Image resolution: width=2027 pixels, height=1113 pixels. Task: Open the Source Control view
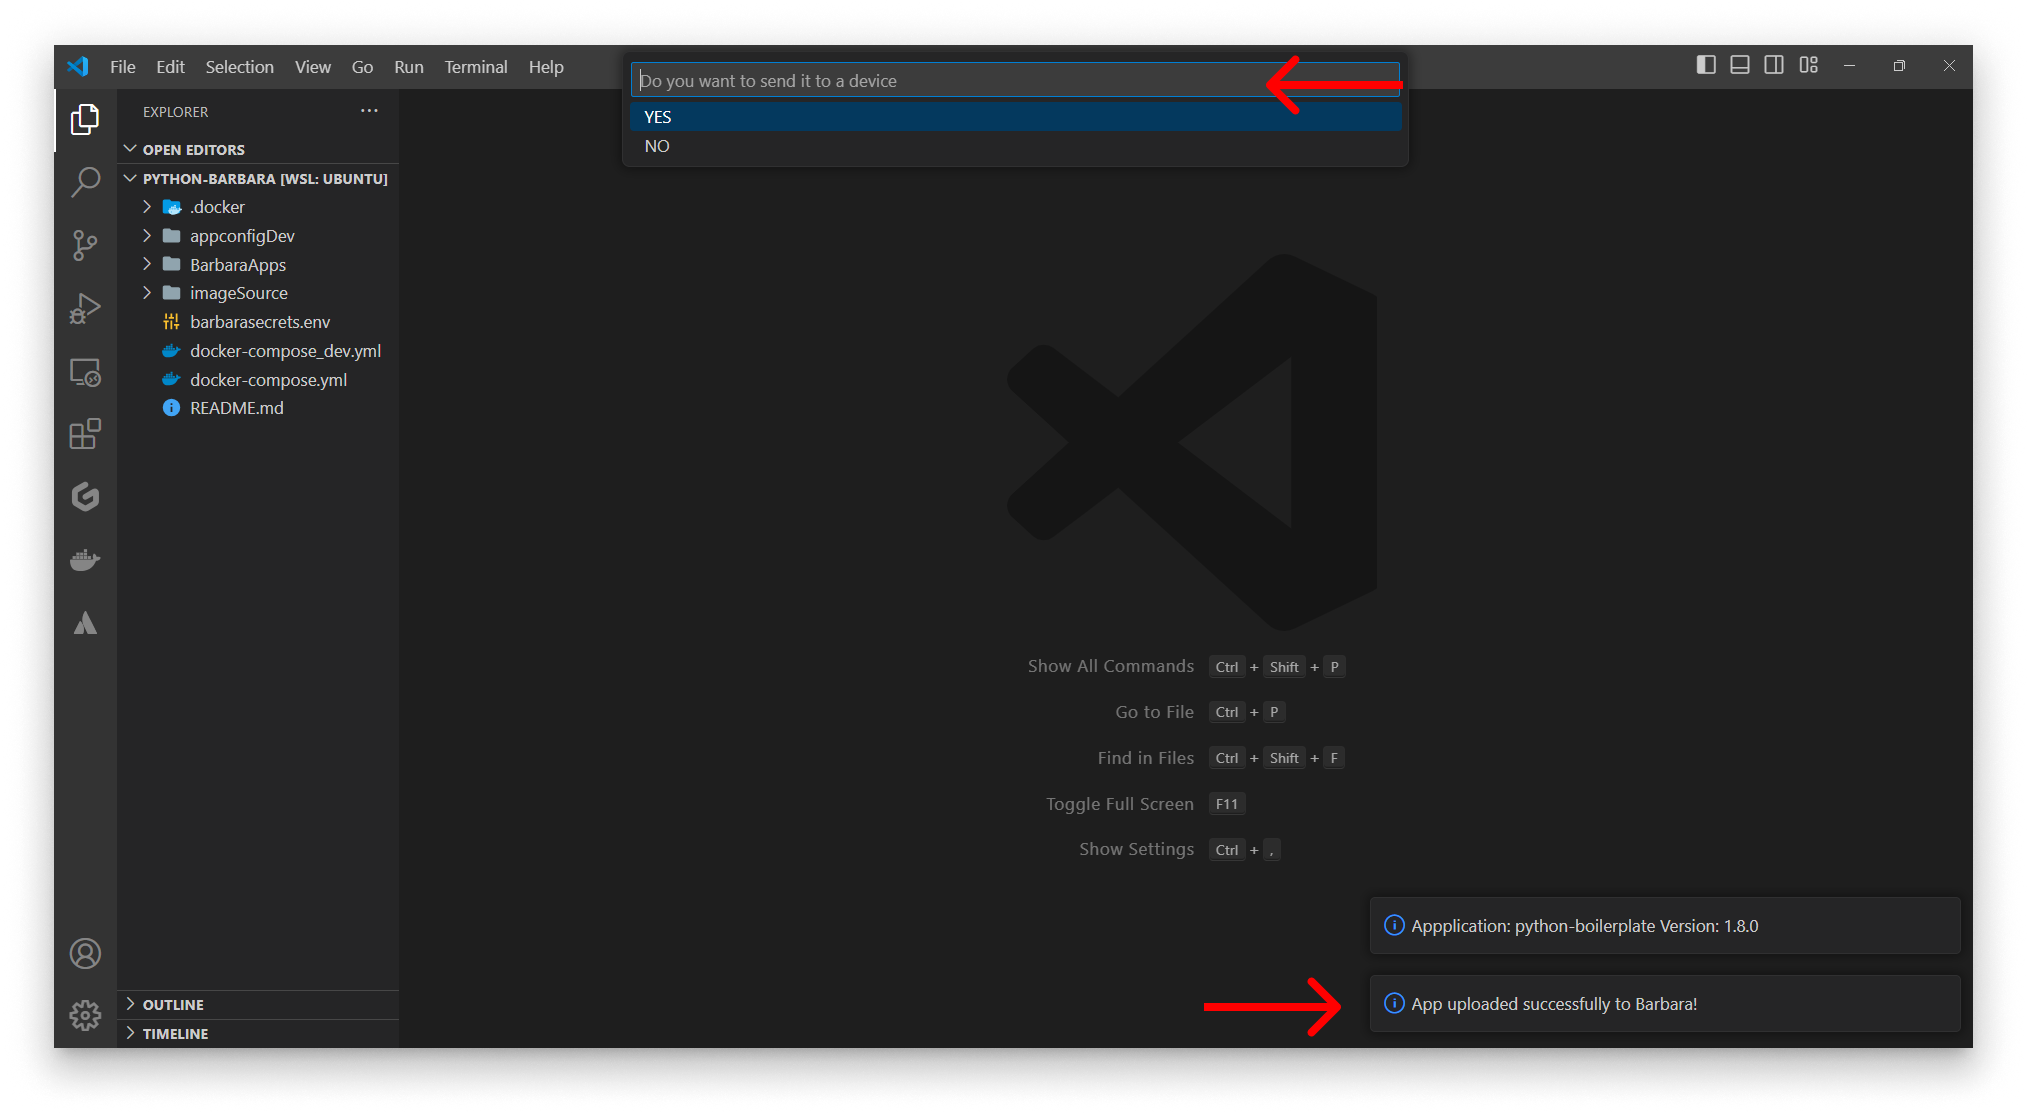(x=85, y=245)
